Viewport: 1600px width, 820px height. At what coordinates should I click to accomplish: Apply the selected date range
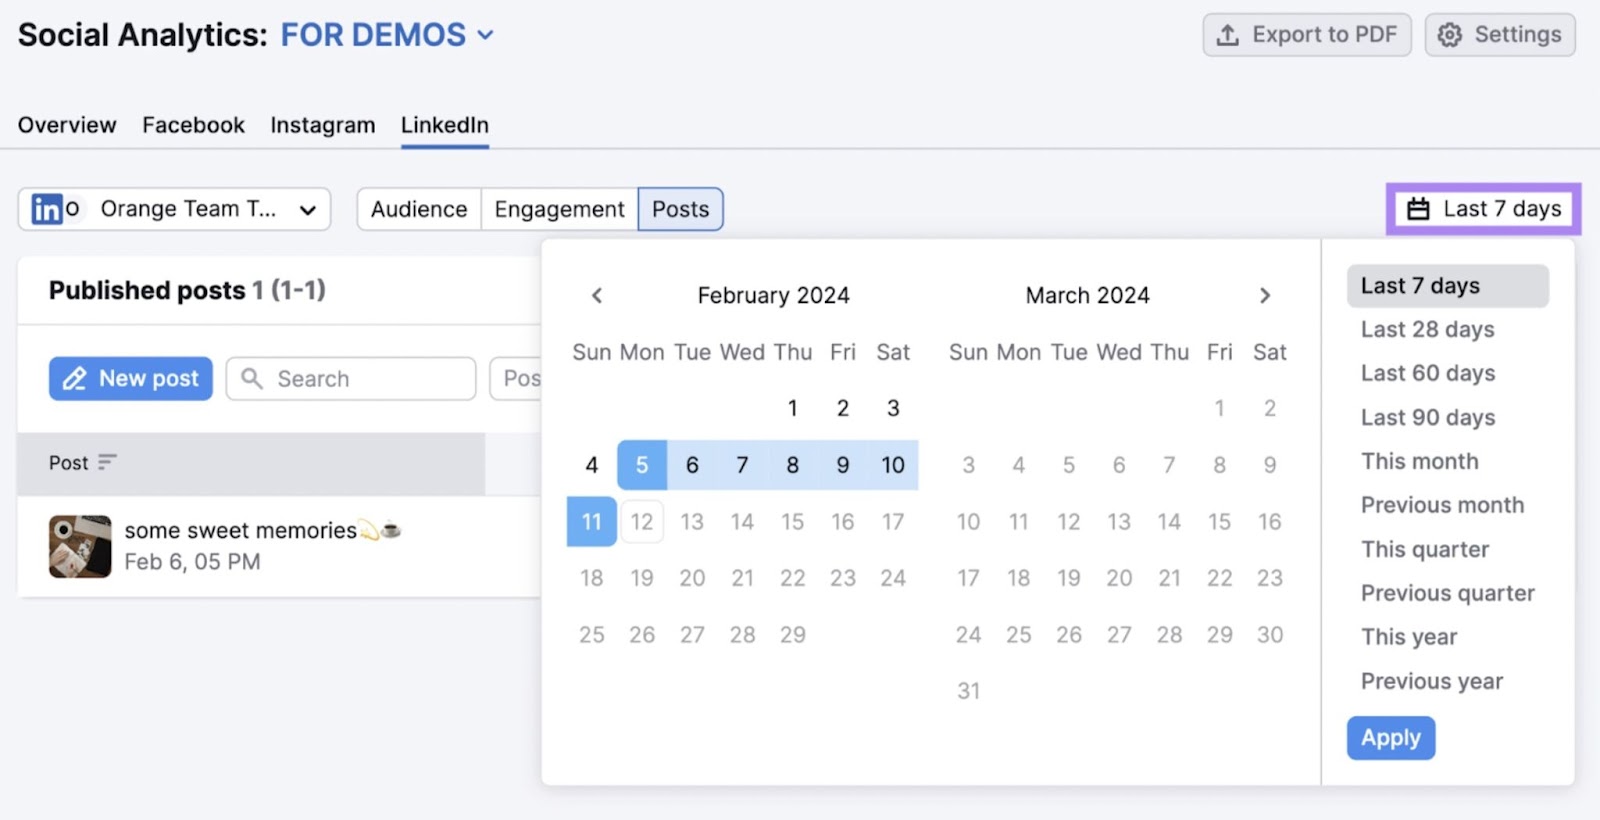pos(1391,738)
